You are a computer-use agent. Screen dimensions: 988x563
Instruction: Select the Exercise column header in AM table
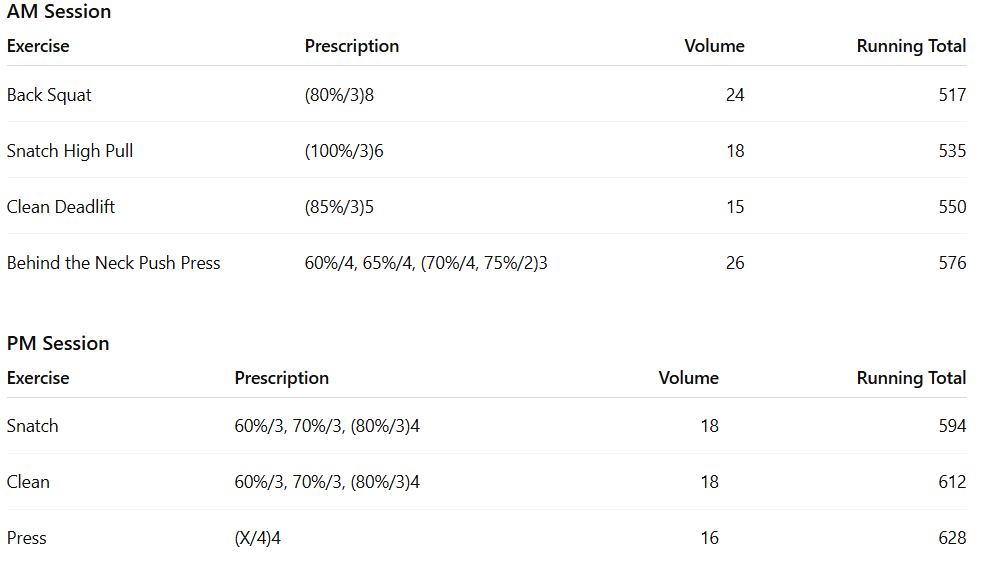coord(38,46)
